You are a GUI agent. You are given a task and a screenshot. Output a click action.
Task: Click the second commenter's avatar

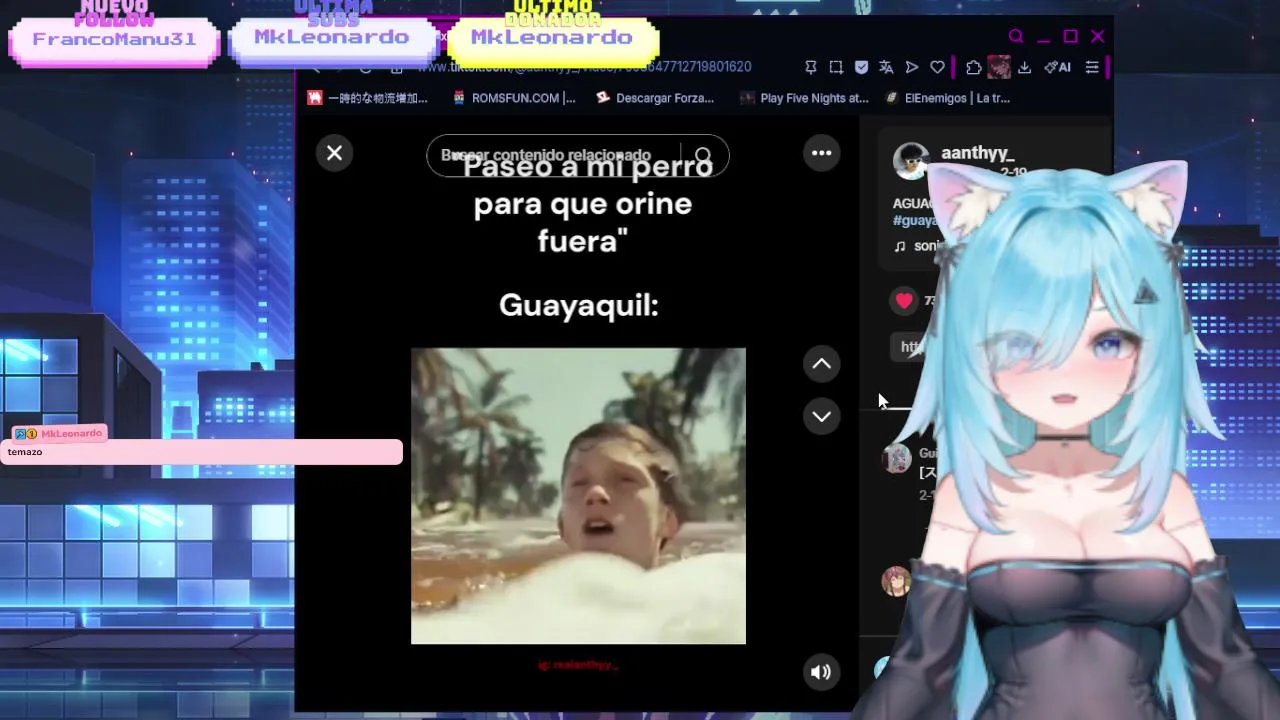point(896,581)
